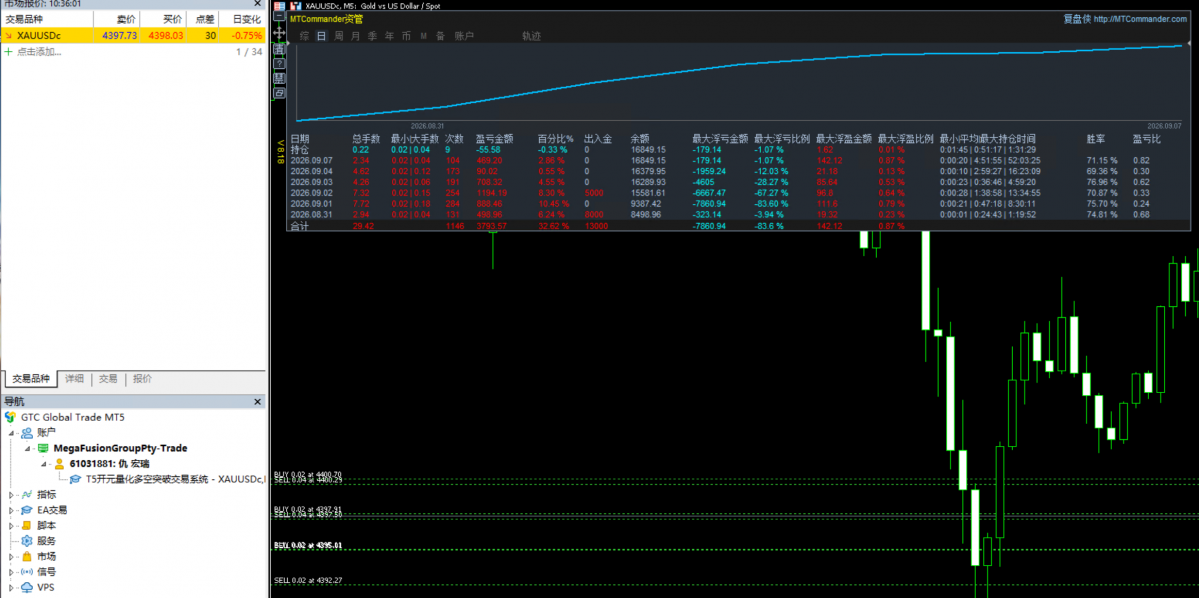Switch to the 报价 tab in Market Watch
This screenshot has height=598, width=1199.
(142, 379)
